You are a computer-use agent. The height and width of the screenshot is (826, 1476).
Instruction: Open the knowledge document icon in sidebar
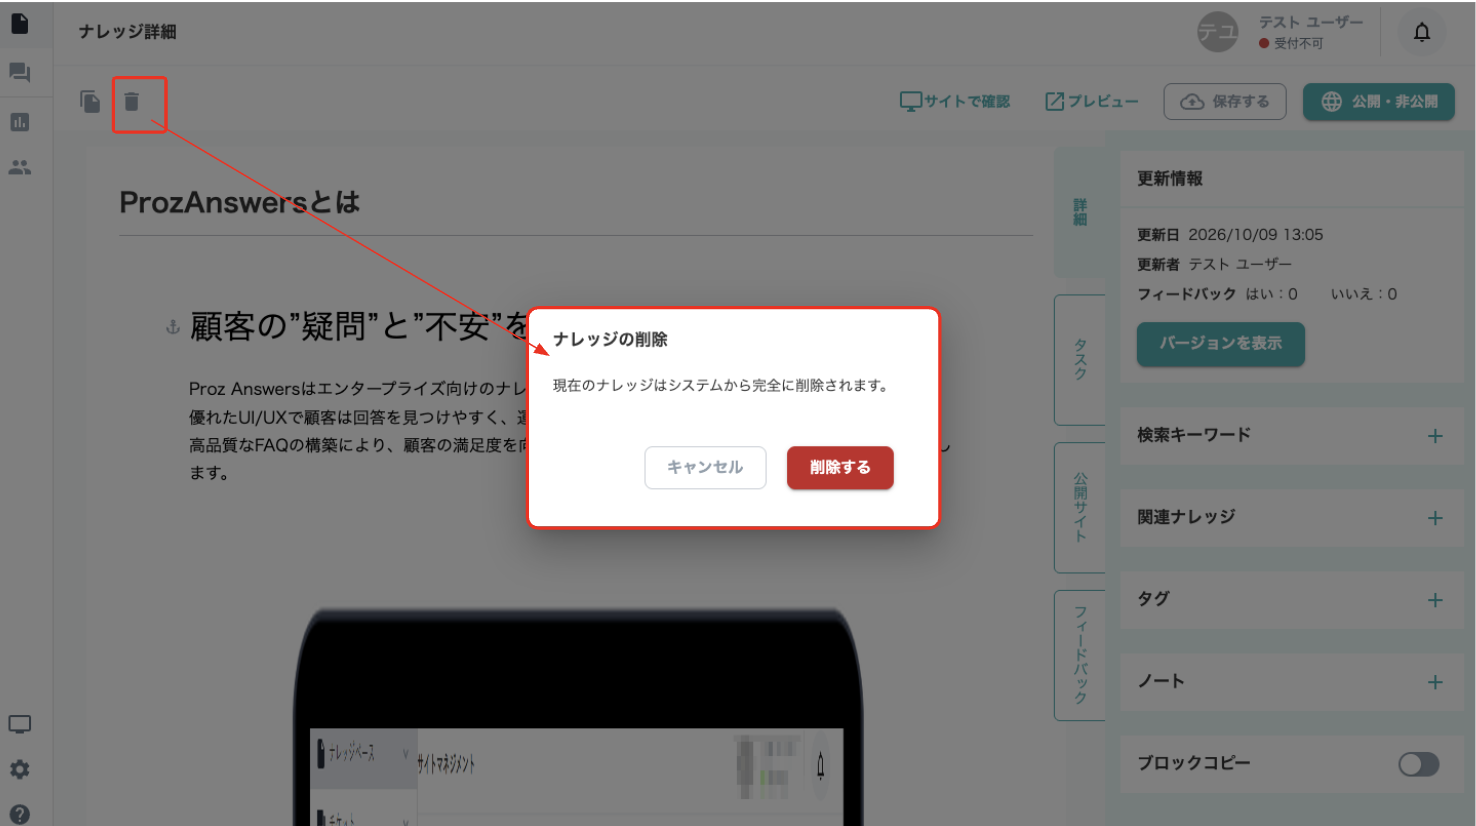coord(19,23)
